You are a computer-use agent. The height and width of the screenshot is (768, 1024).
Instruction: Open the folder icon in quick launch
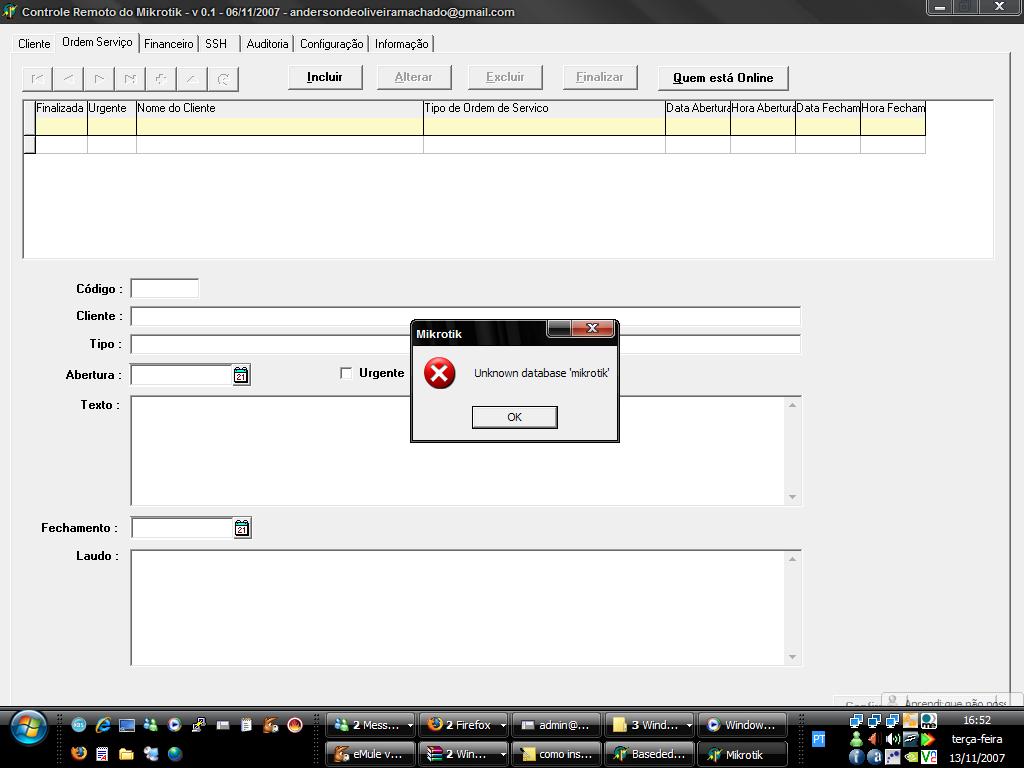point(126,754)
